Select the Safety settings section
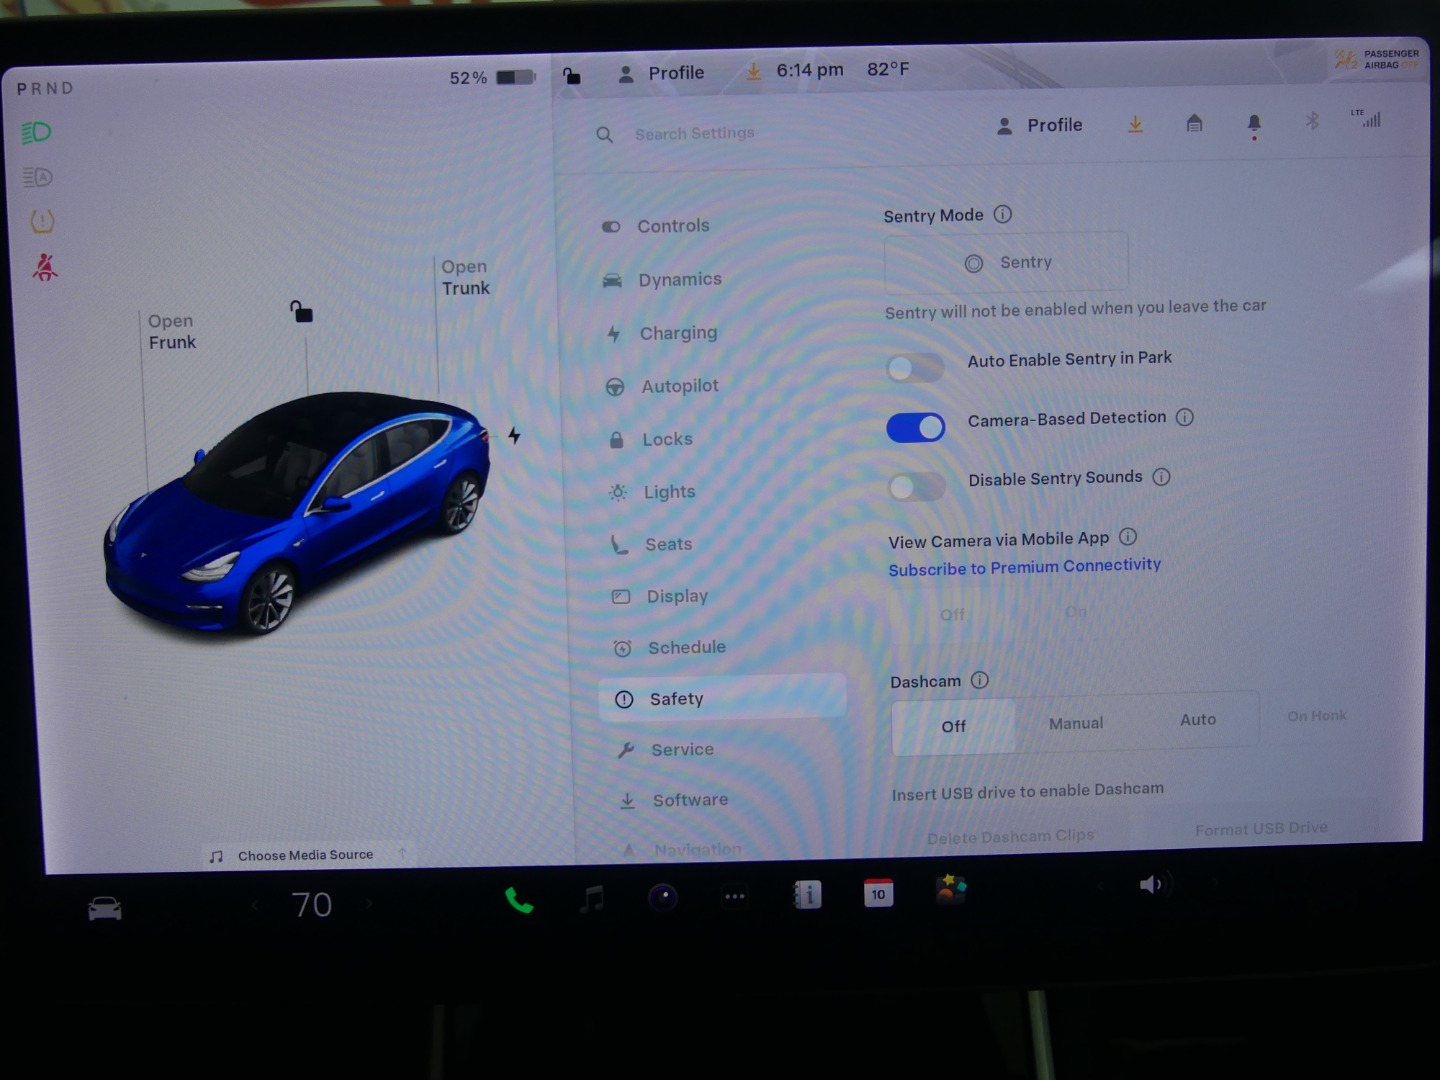 pyautogui.click(x=723, y=697)
